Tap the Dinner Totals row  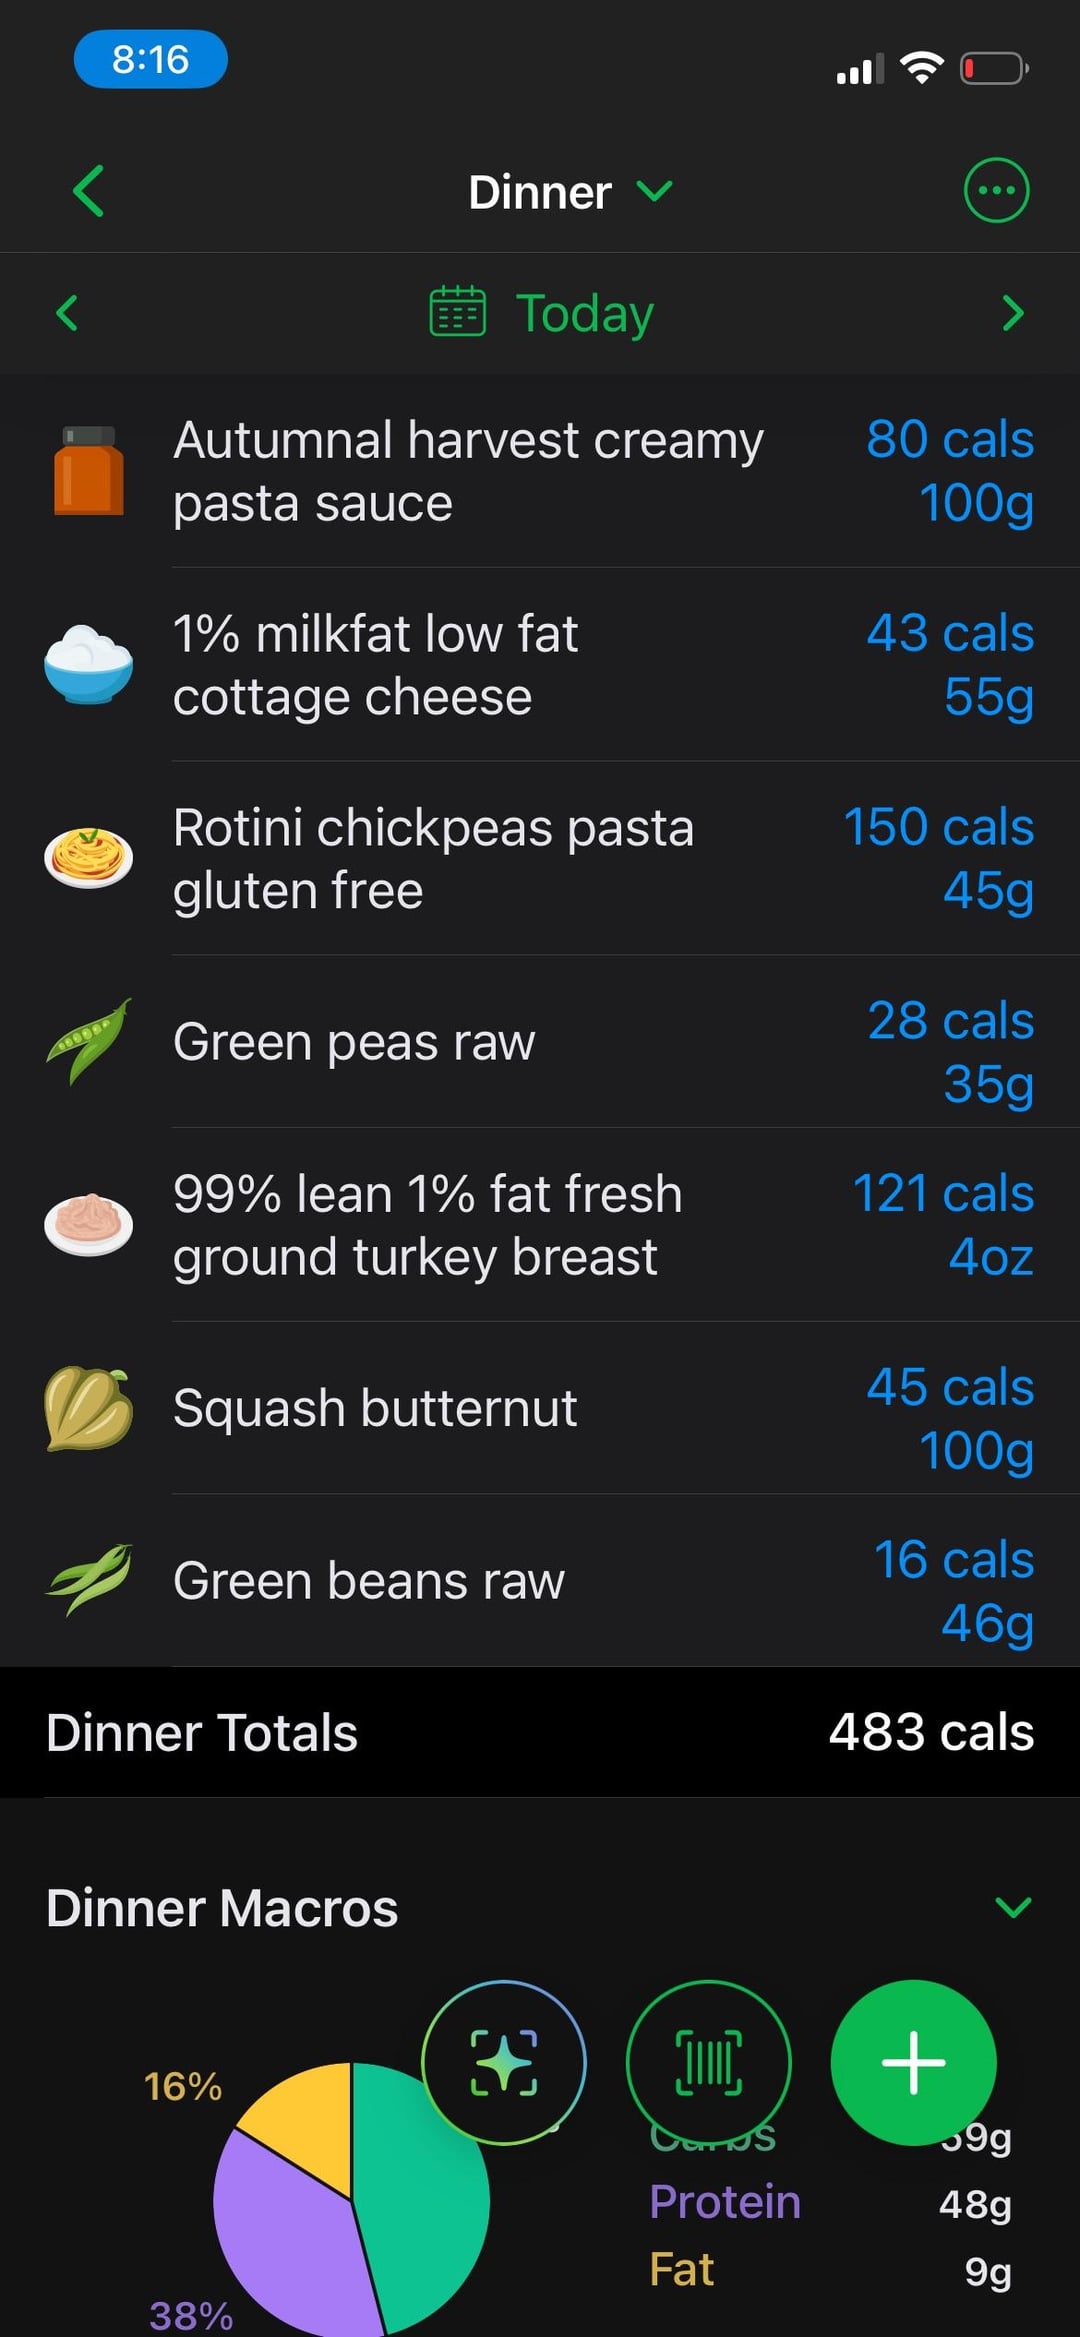540,1732
